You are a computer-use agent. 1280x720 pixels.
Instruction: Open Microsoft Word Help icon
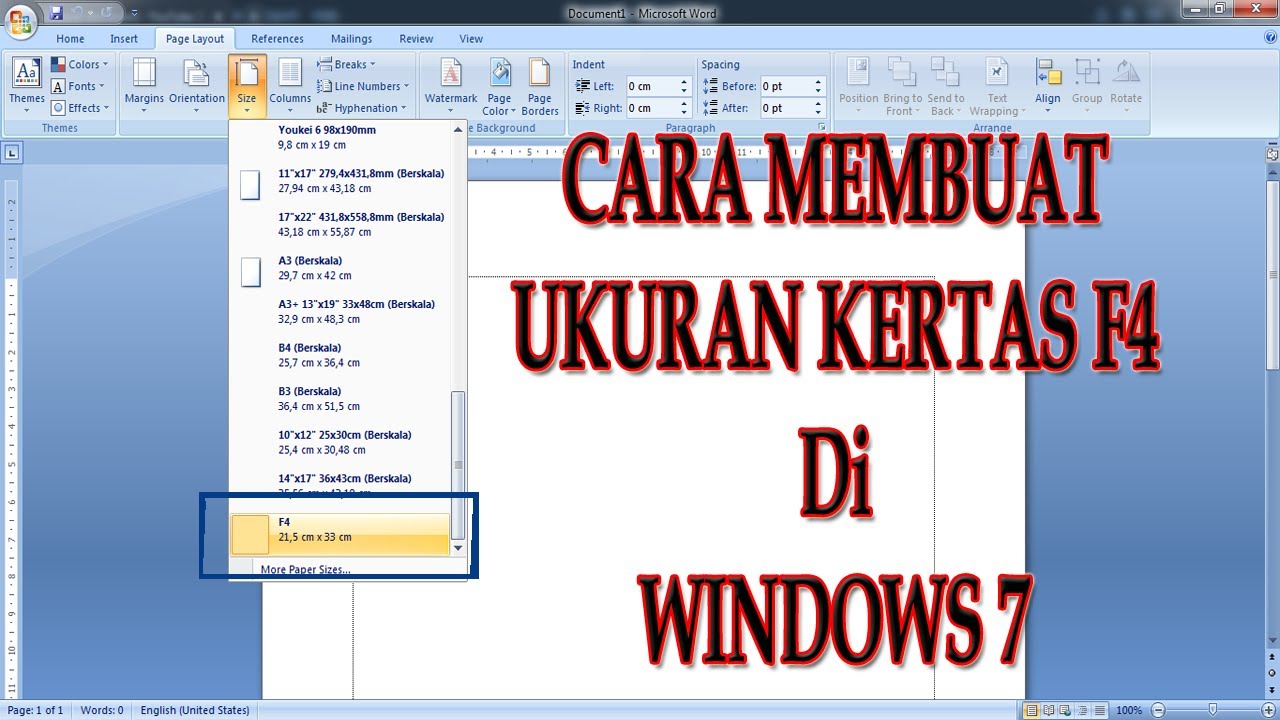[1269, 37]
